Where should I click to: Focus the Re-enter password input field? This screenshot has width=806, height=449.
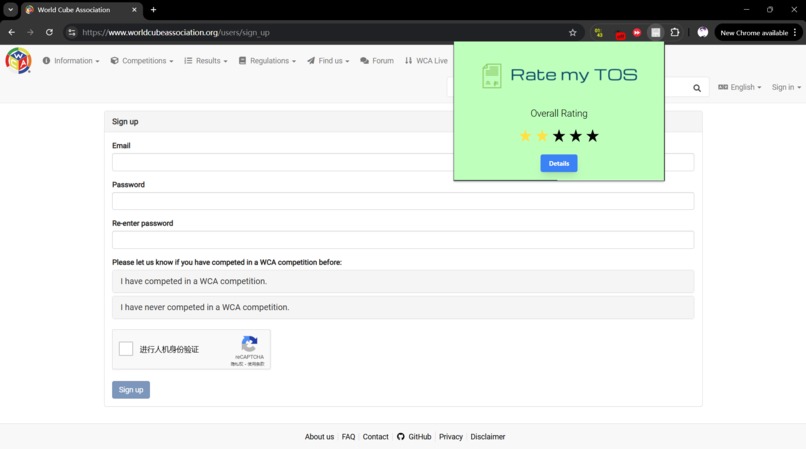(403, 240)
